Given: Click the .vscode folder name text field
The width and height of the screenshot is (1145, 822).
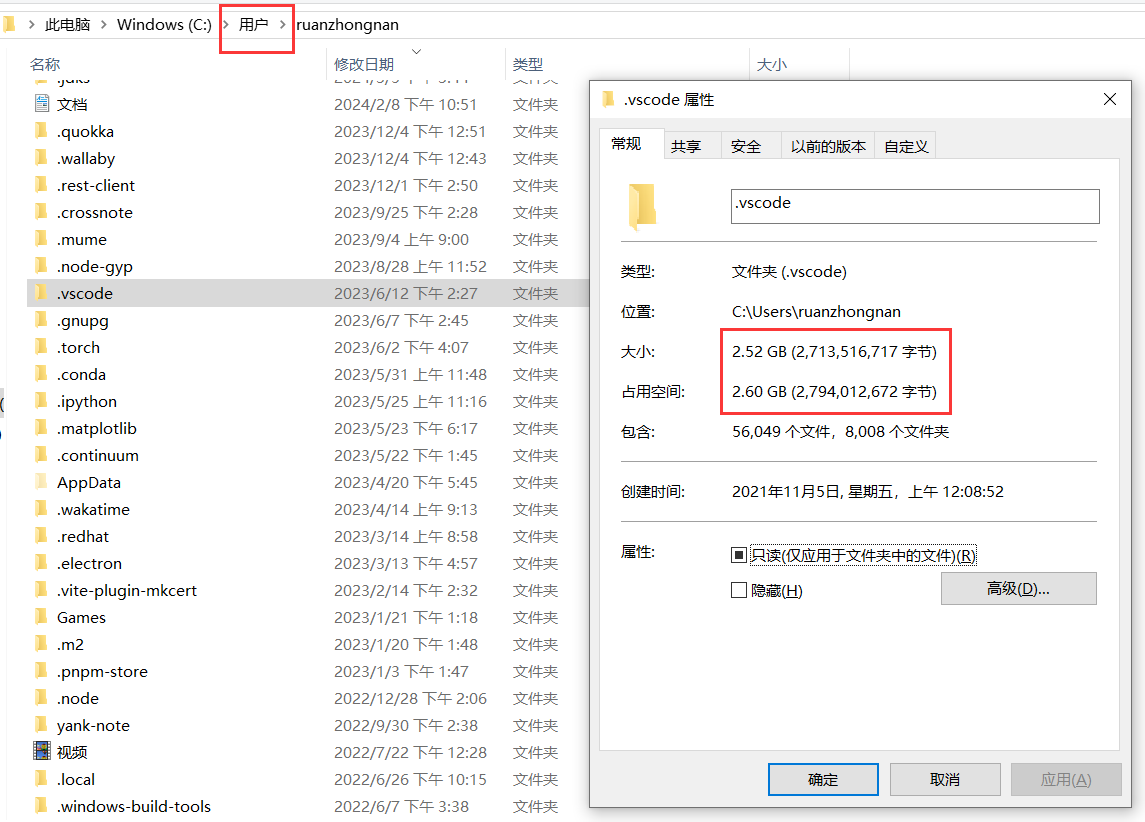Looking at the screenshot, I should tap(915, 206).
